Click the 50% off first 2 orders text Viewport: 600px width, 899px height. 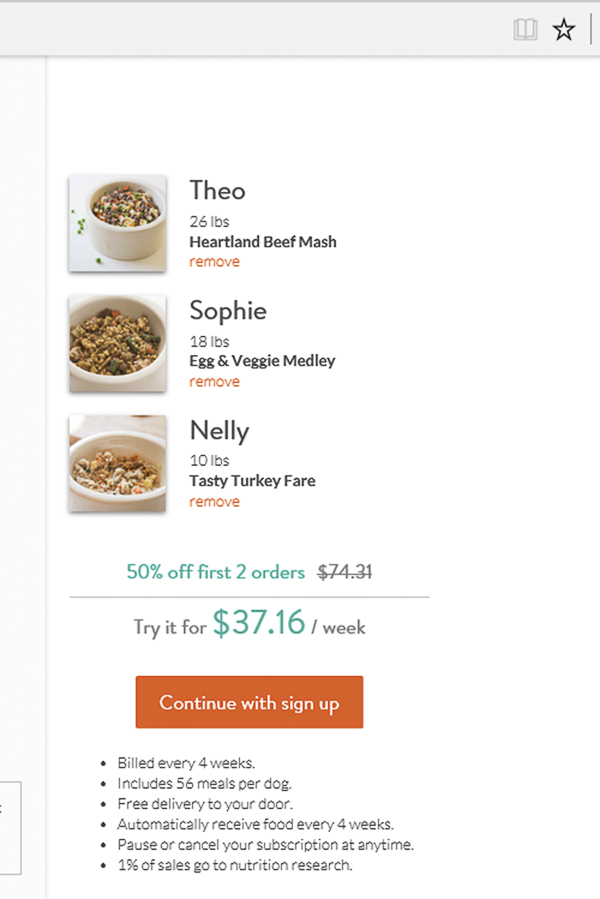pos(215,572)
